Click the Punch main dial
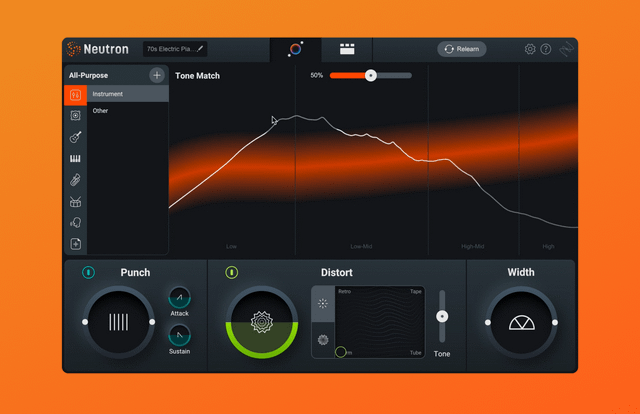Image resolution: width=640 pixels, height=414 pixels. [119, 322]
